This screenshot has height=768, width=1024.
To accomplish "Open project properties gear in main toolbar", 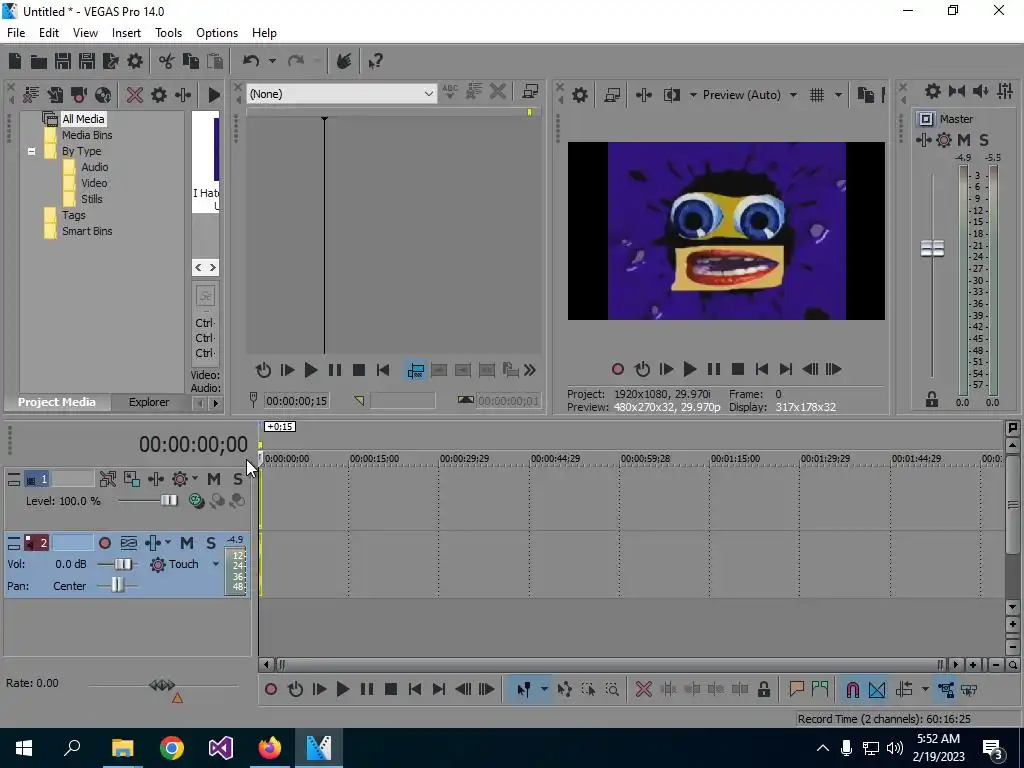I will pyautogui.click(x=135, y=61).
